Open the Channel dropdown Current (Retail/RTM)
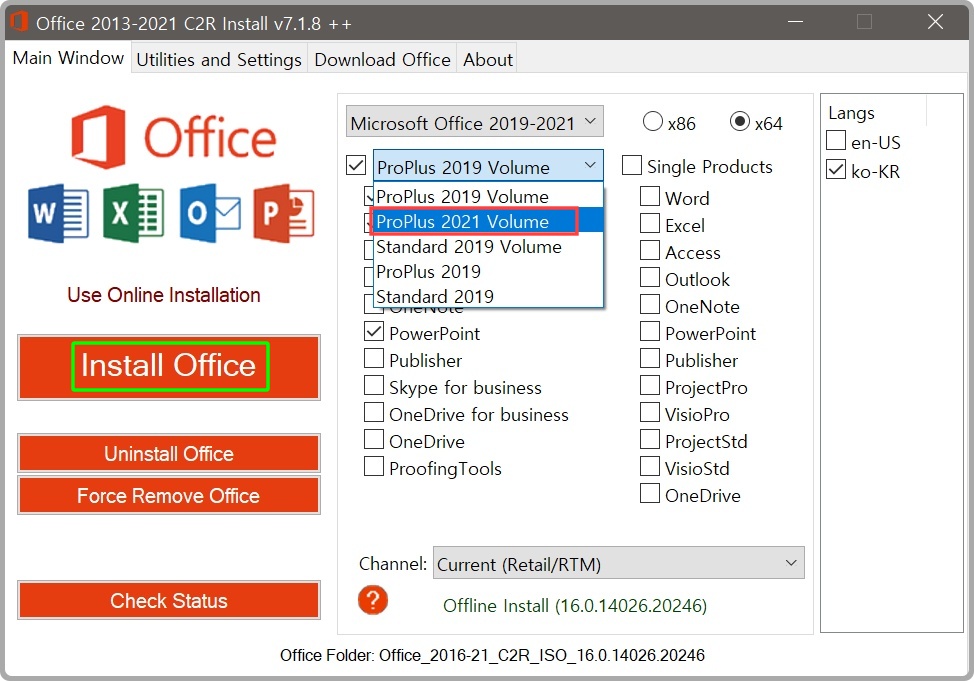This screenshot has width=974, height=681. tap(619, 563)
